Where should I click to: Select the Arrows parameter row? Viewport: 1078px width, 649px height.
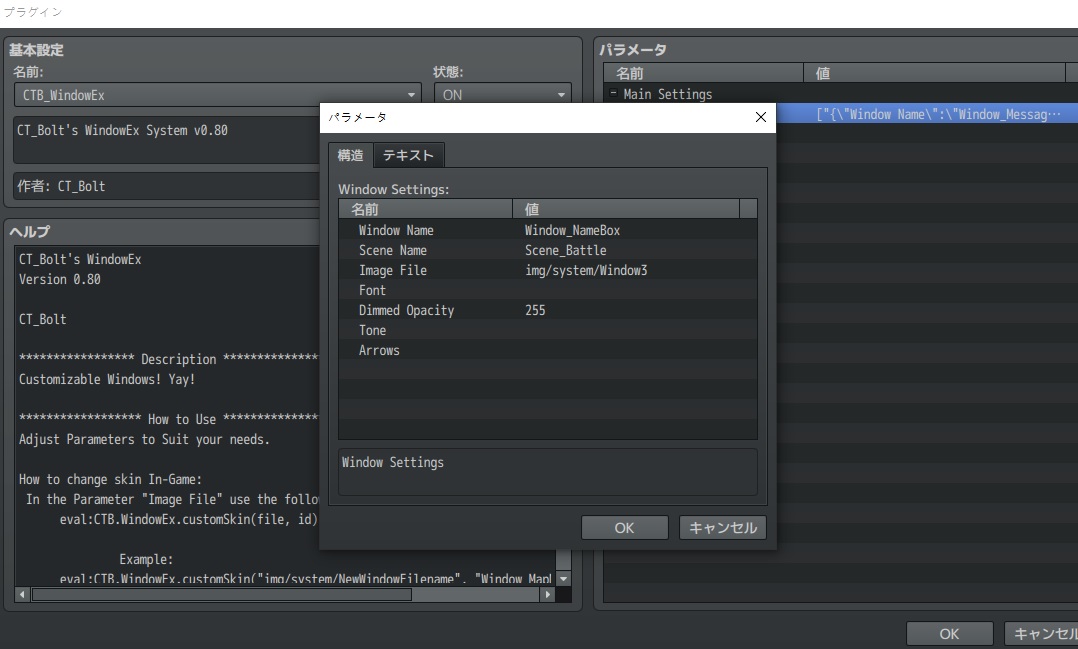548,349
